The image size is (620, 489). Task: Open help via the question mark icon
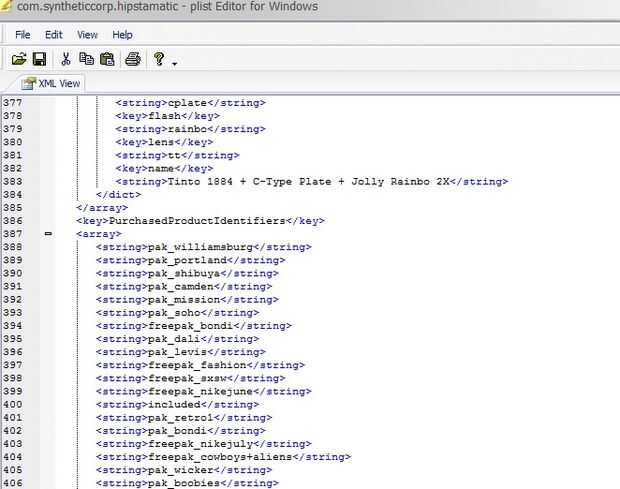pyautogui.click(x=159, y=59)
